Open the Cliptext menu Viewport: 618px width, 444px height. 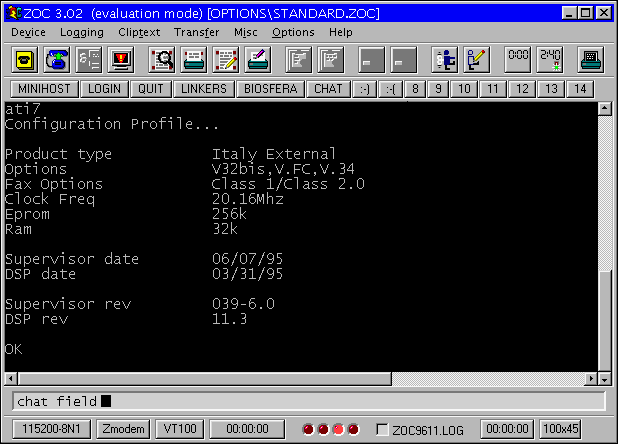pos(137,32)
